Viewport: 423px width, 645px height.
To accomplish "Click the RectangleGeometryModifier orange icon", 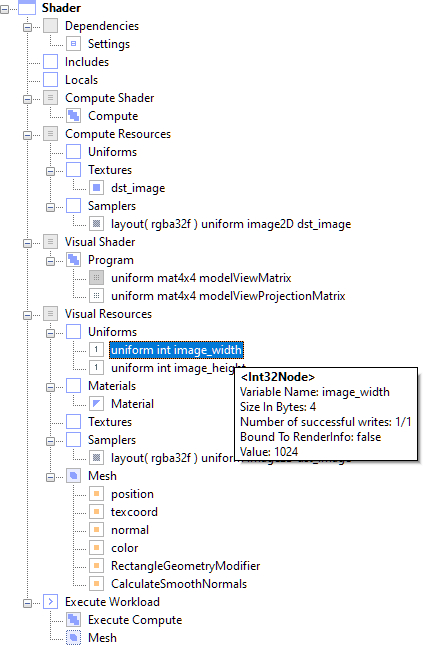I will [x=96, y=566].
